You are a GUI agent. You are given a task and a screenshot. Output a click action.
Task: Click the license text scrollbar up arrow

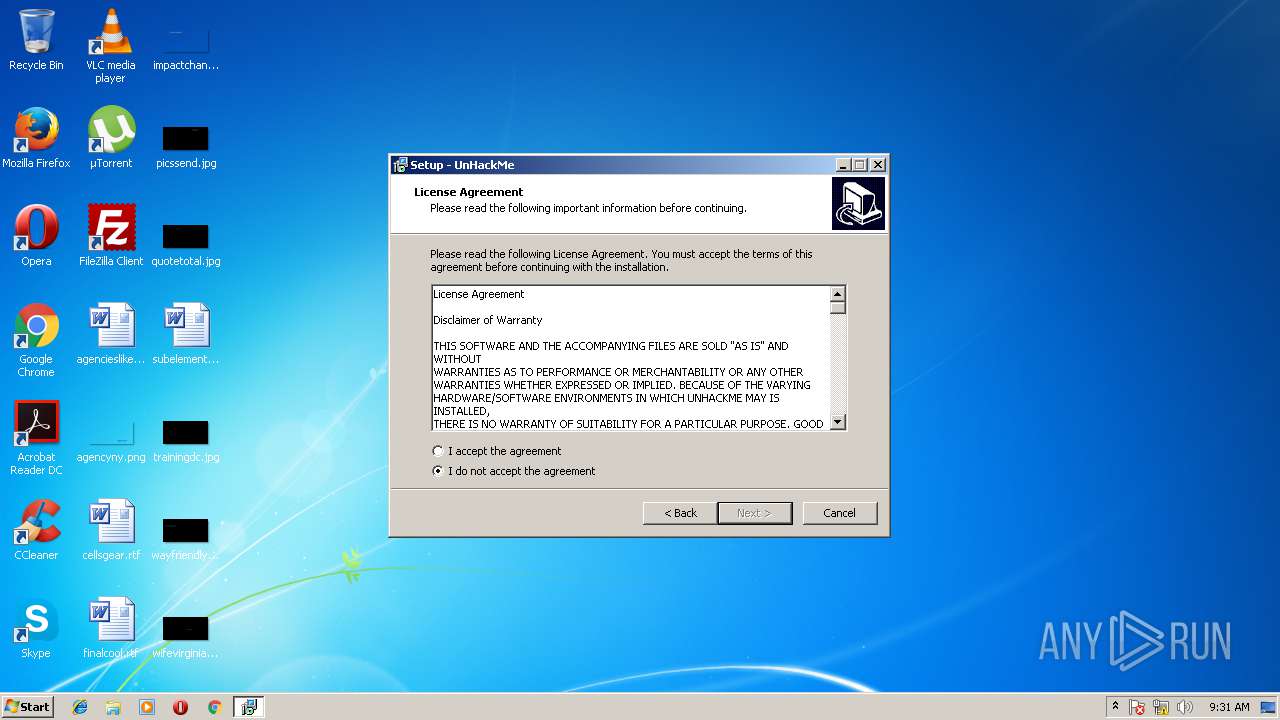(838, 294)
